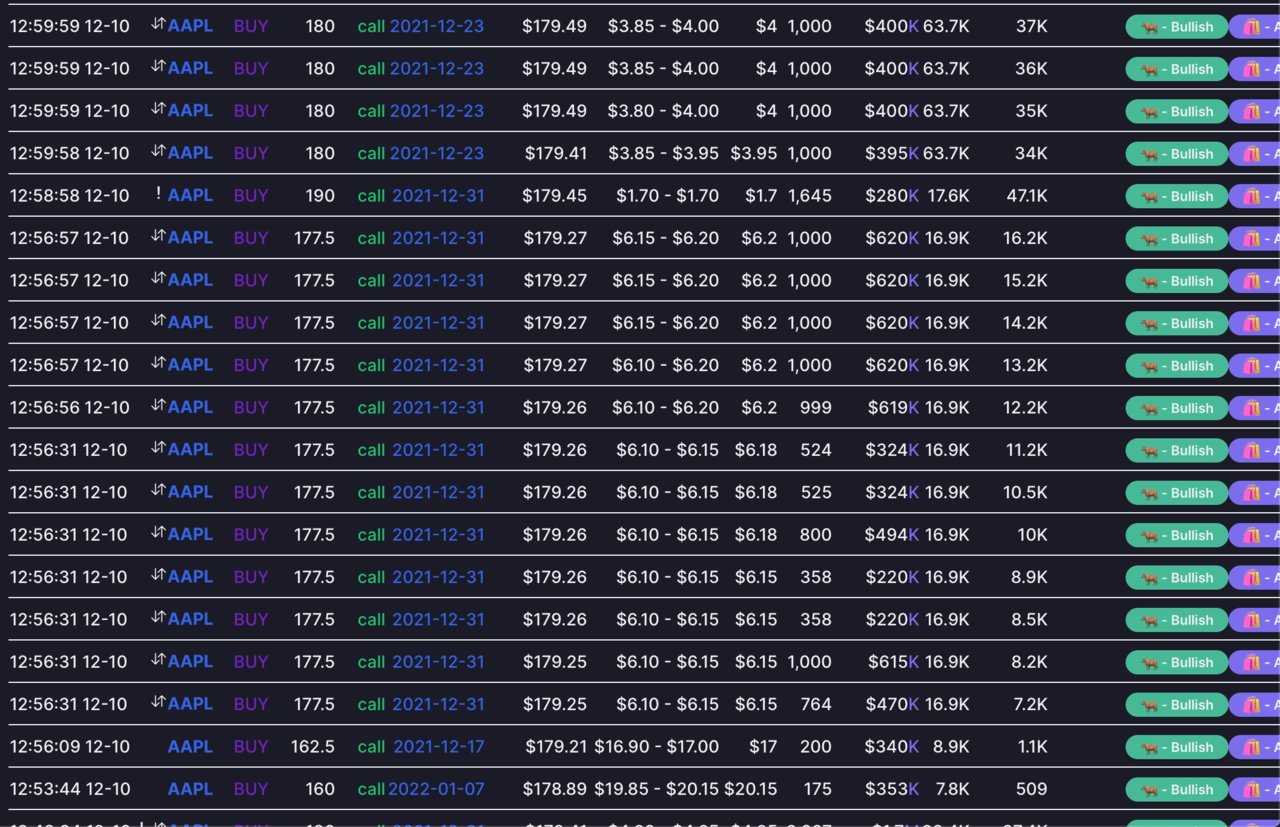The image size is (1280, 827).
Task: Open the AAPL ticker link on the 12:53:44 row
Action: pyautogui.click(x=190, y=789)
